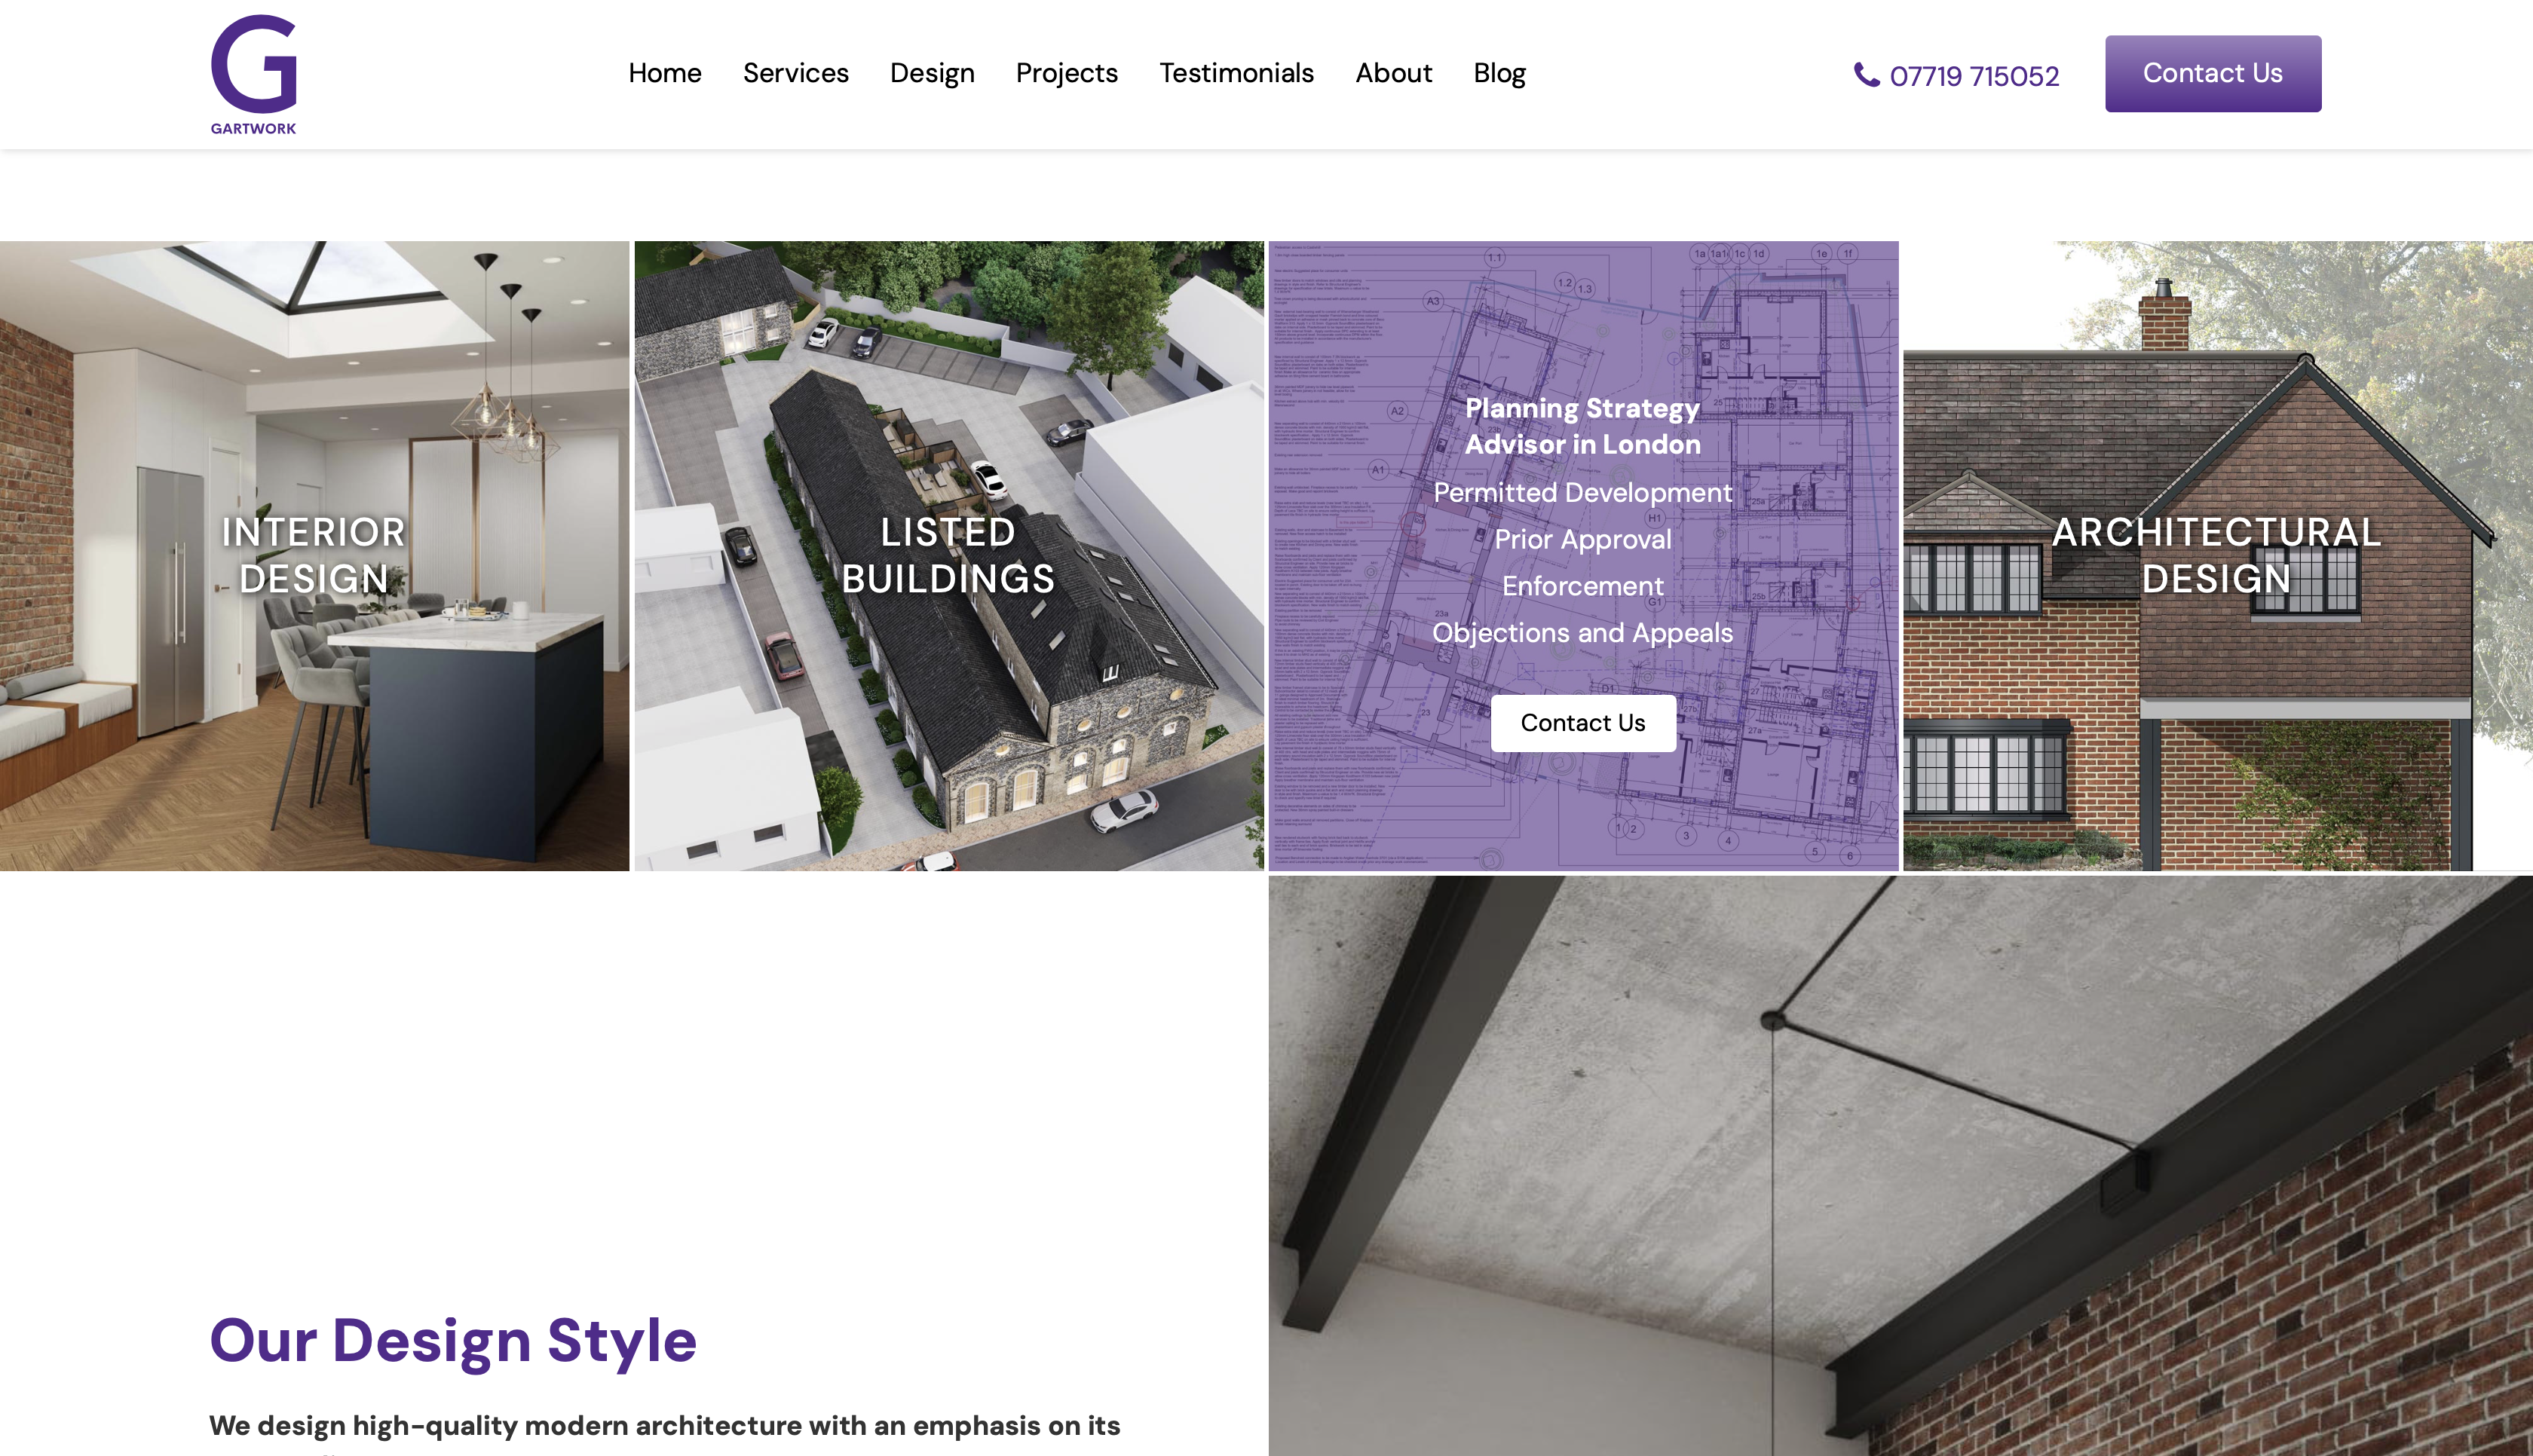Select the Prior Approval link
The width and height of the screenshot is (2533, 1456).
click(x=1583, y=539)
